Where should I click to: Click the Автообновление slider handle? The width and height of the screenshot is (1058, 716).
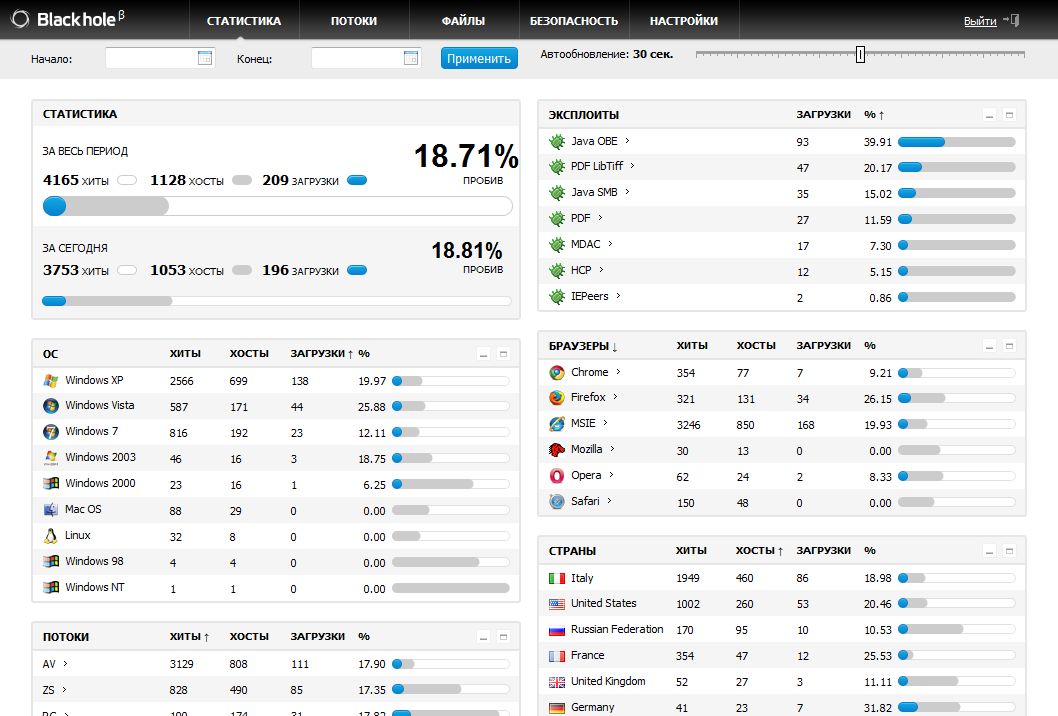(860, 54)
